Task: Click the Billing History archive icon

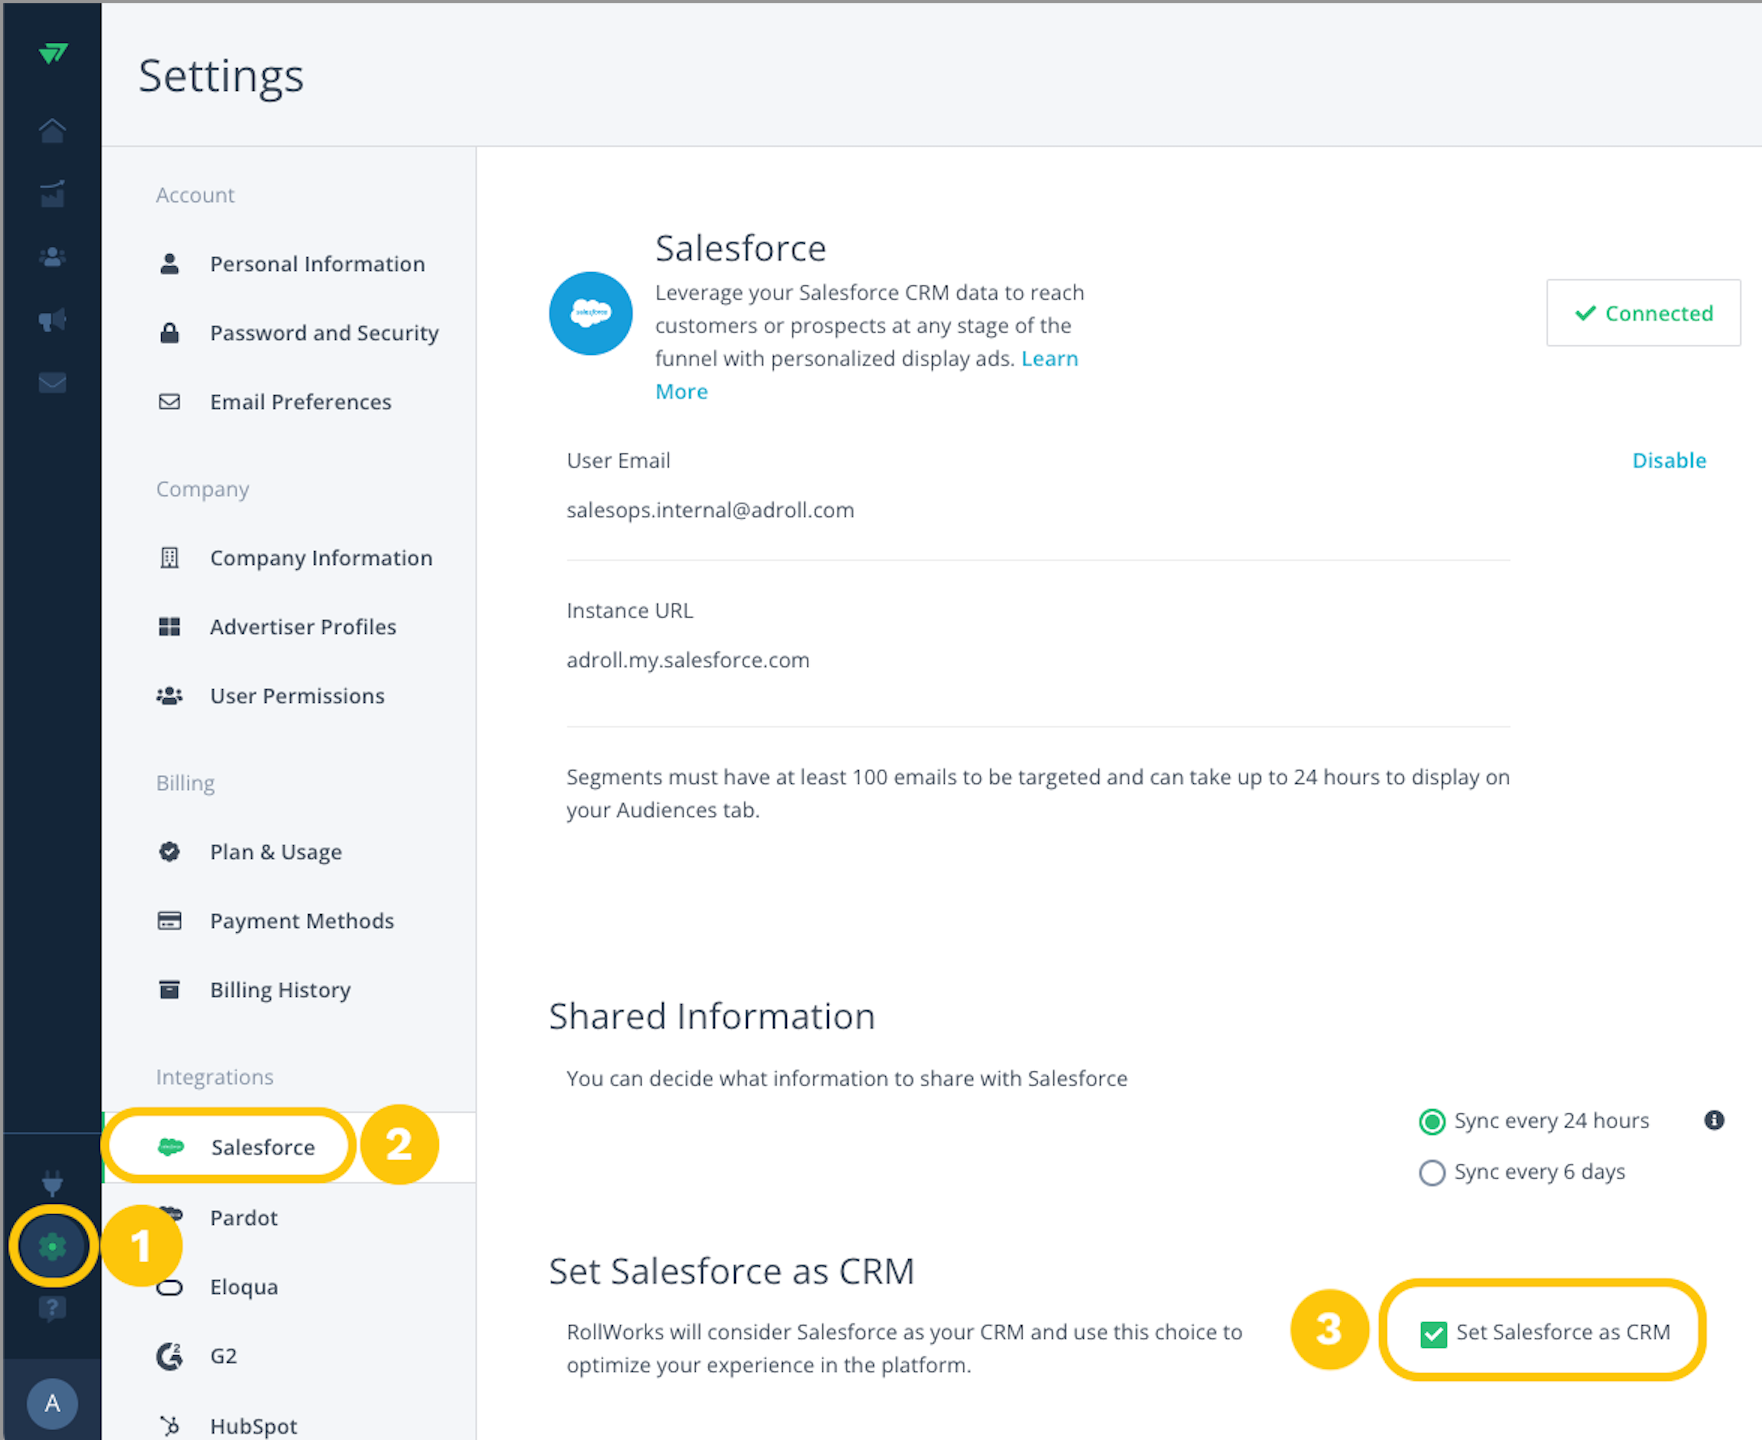Action: 170,990
